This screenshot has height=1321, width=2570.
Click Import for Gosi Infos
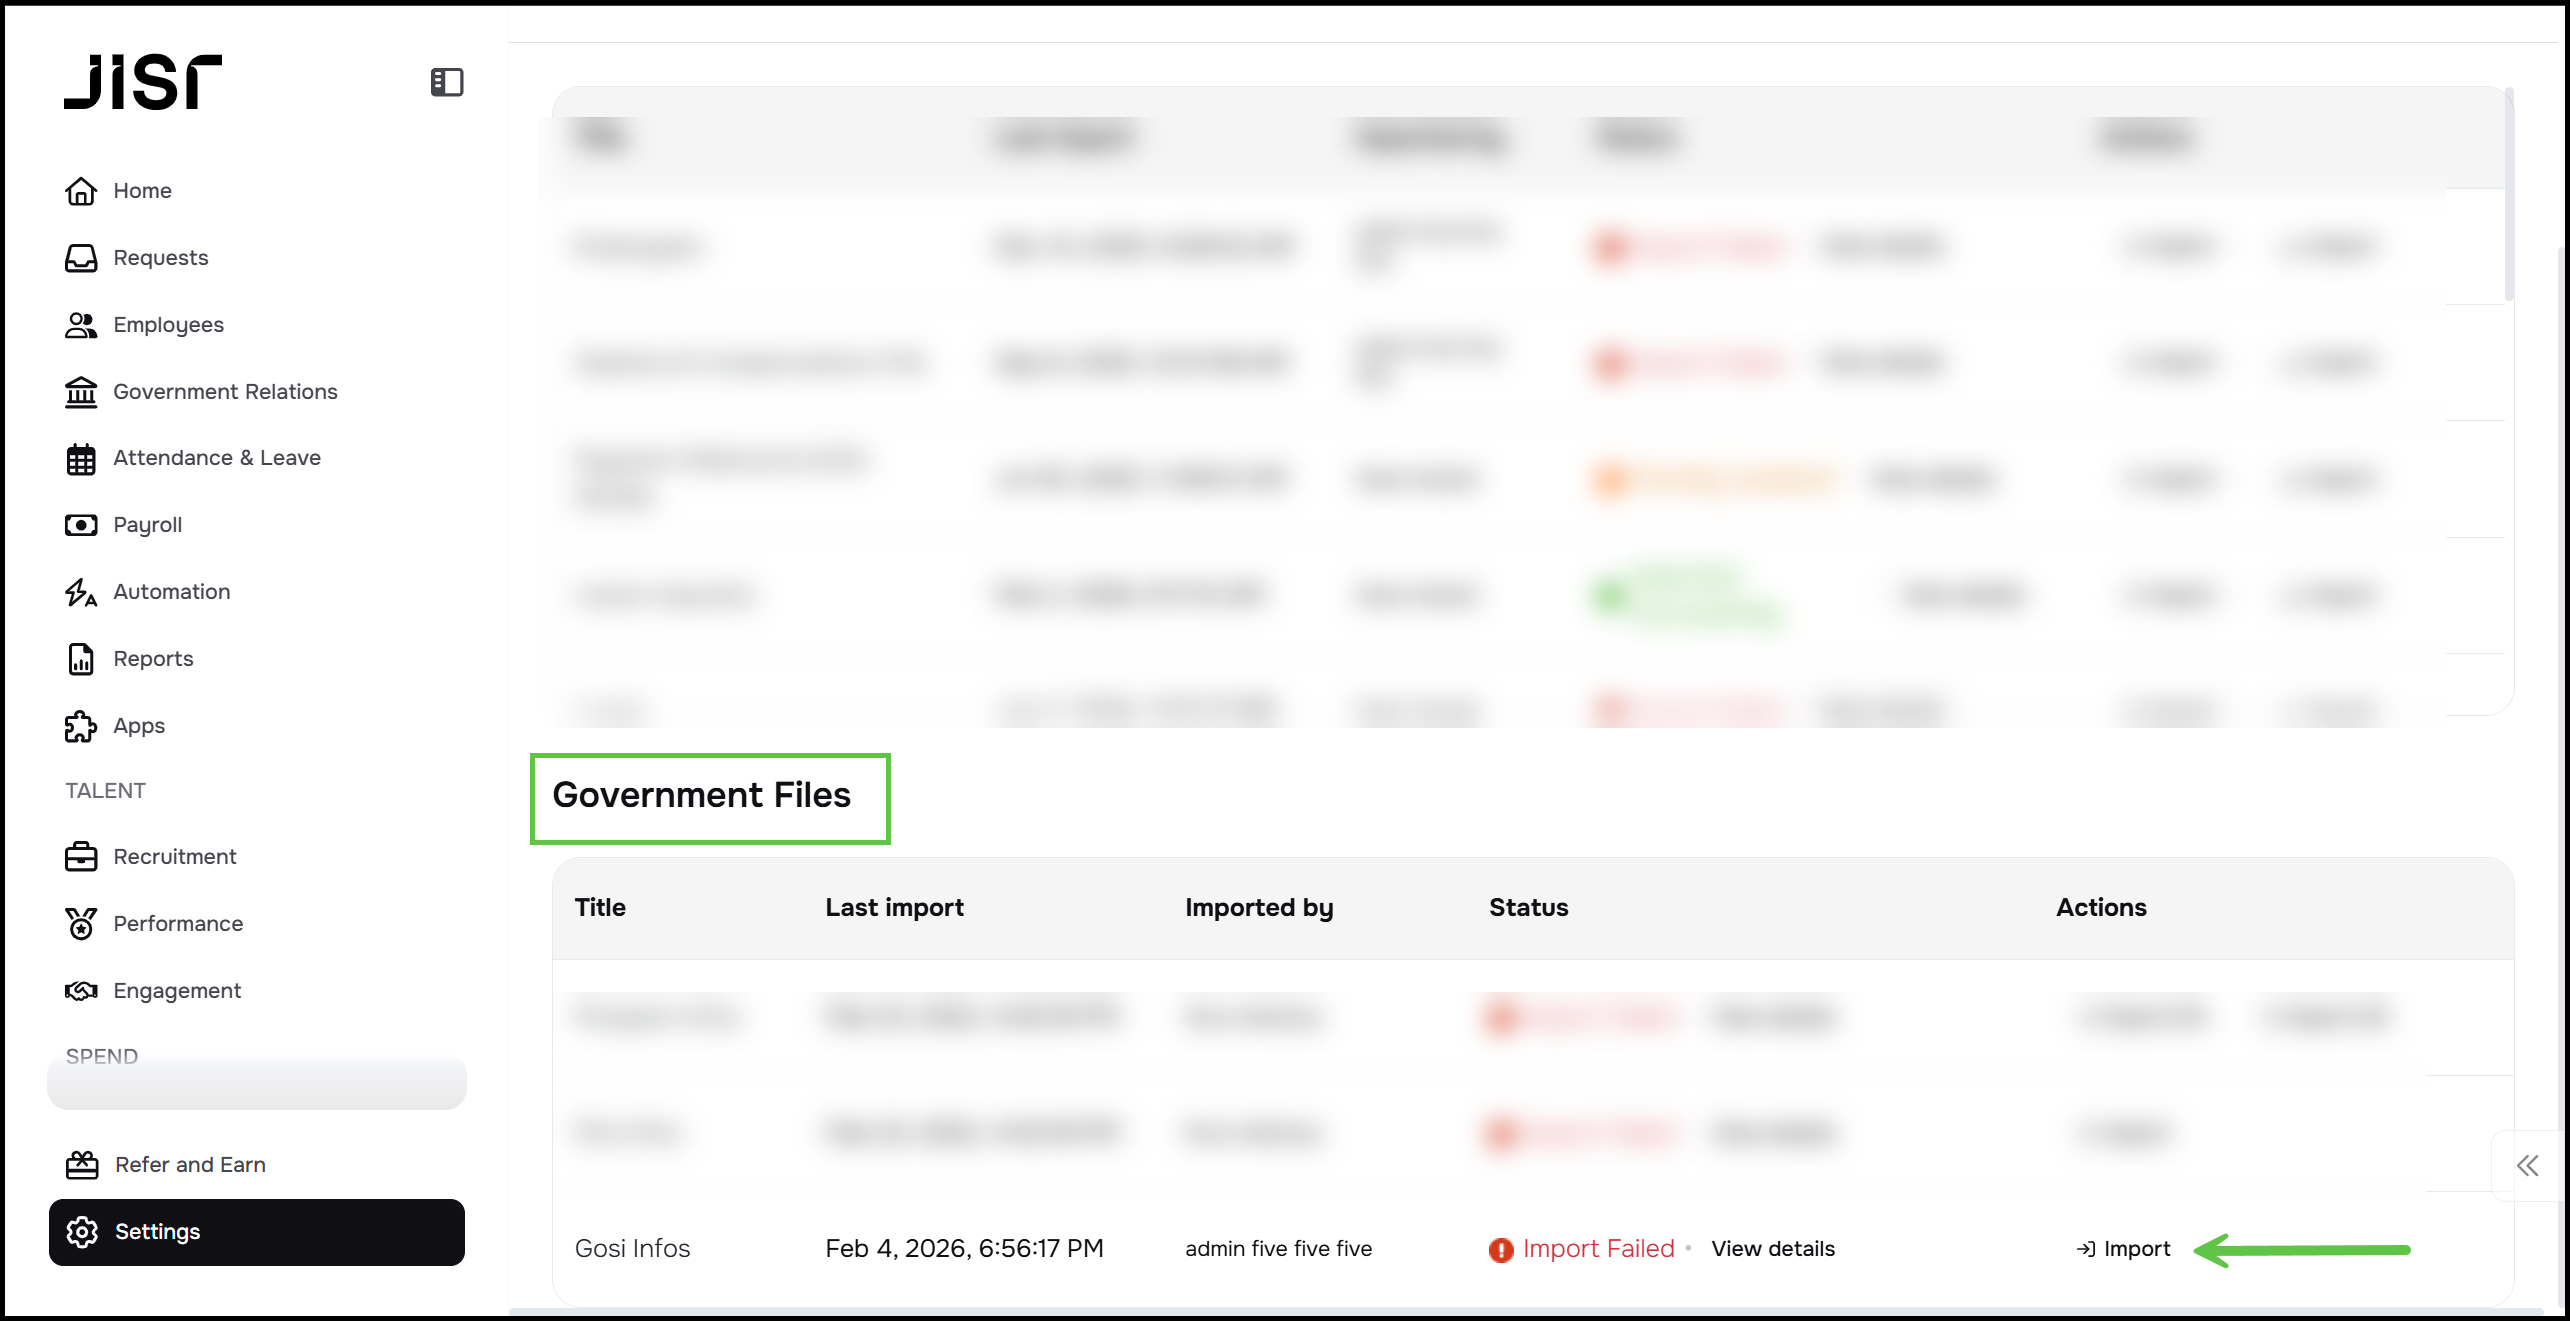click(2124, 1249)
